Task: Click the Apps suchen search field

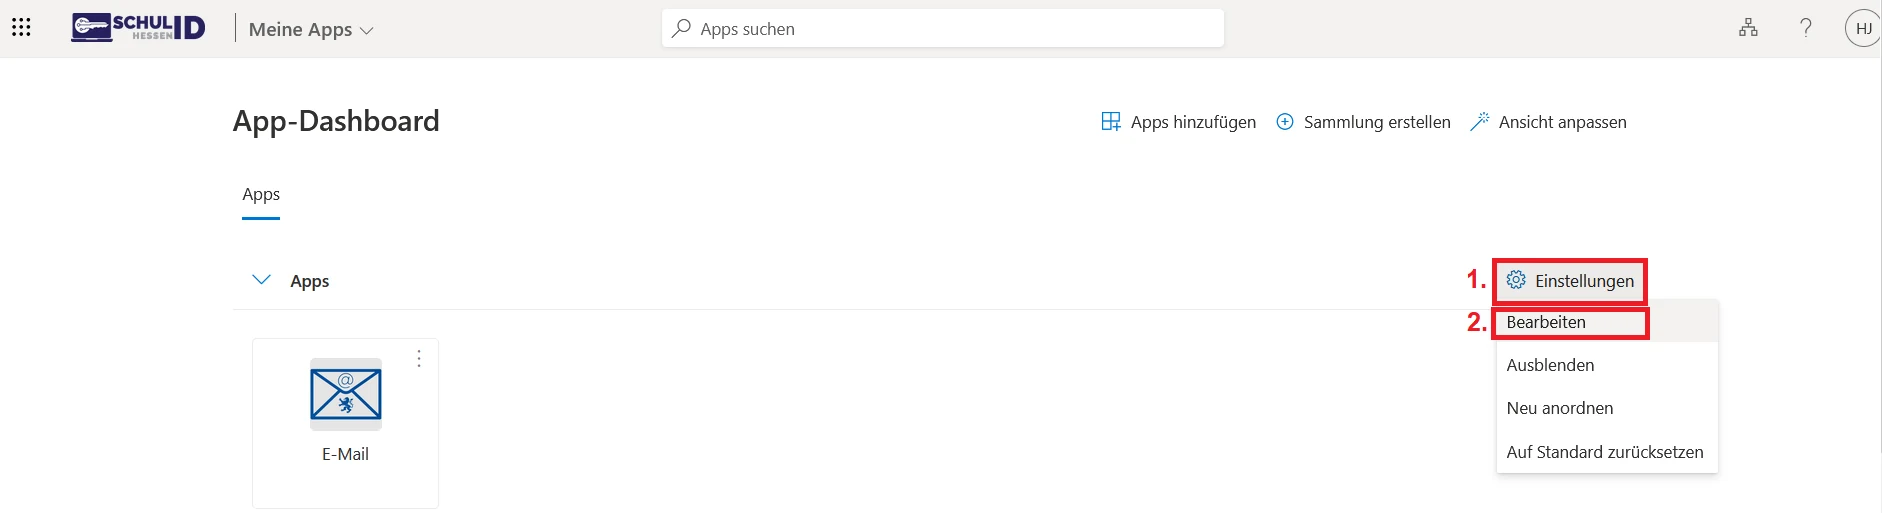Action: click(x=943, y=29)
